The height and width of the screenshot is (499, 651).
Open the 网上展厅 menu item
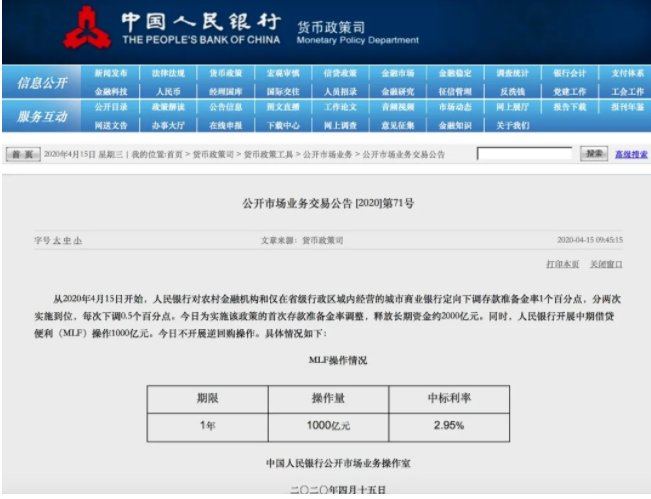pyautogui.click(x=513, y=107)
